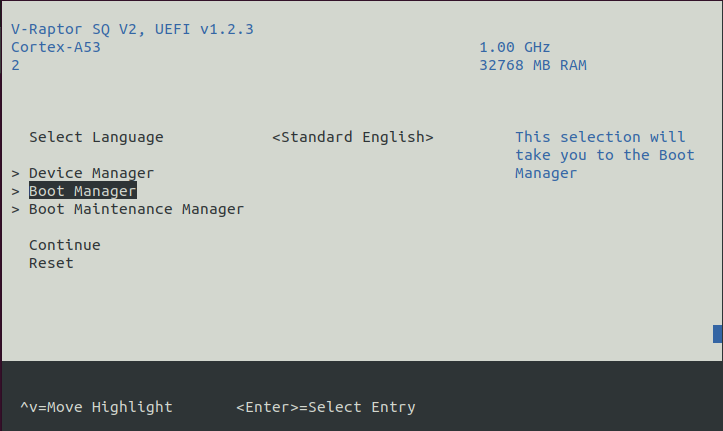Screen dimensions: 723x431
Task: Click the Move Highlight key hint
Action: (96, 407)
